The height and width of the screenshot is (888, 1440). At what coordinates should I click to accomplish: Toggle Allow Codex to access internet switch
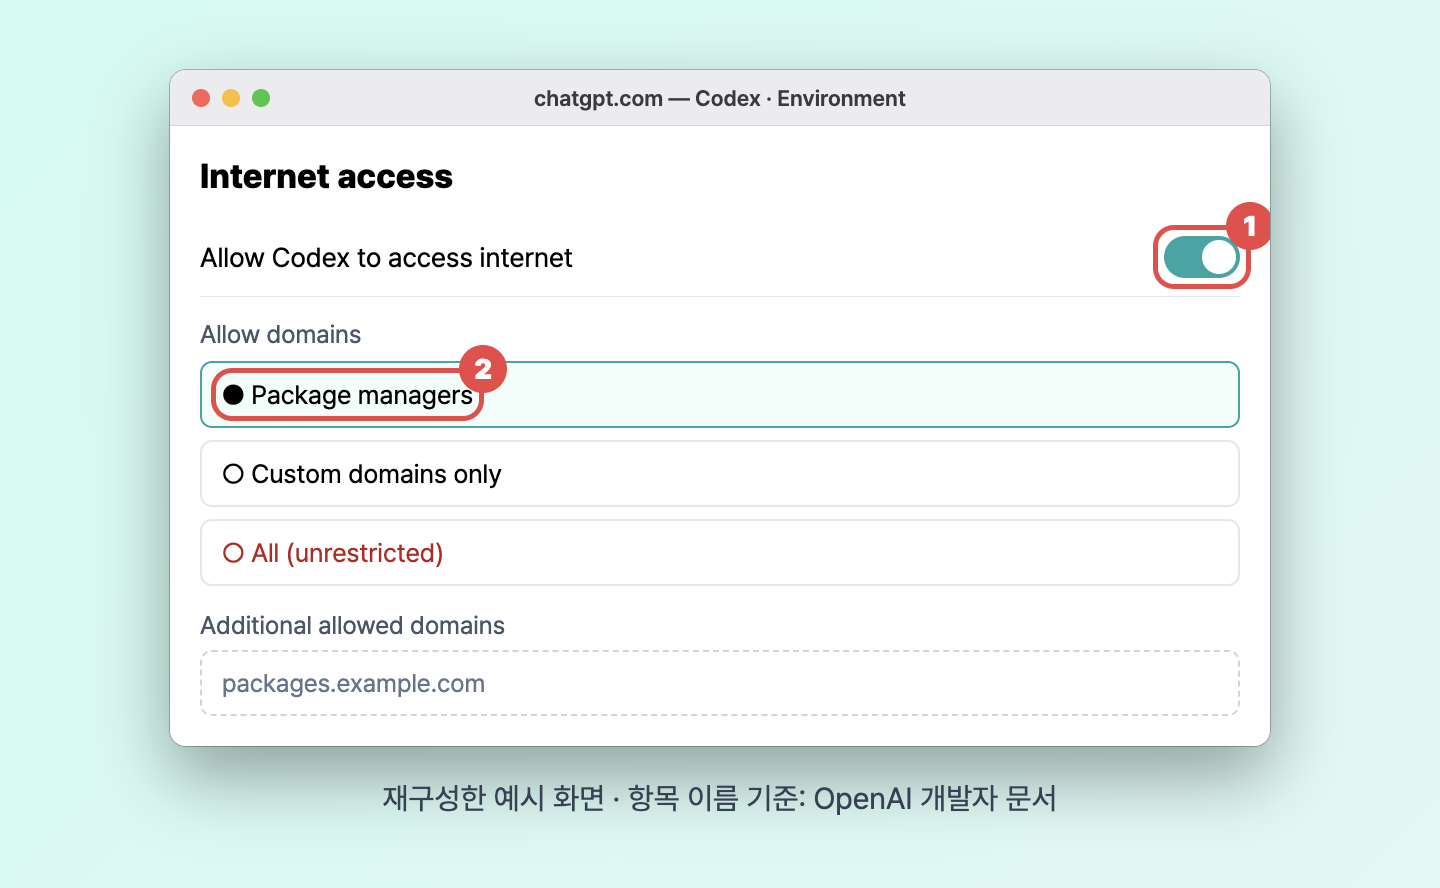(1201, 257)
